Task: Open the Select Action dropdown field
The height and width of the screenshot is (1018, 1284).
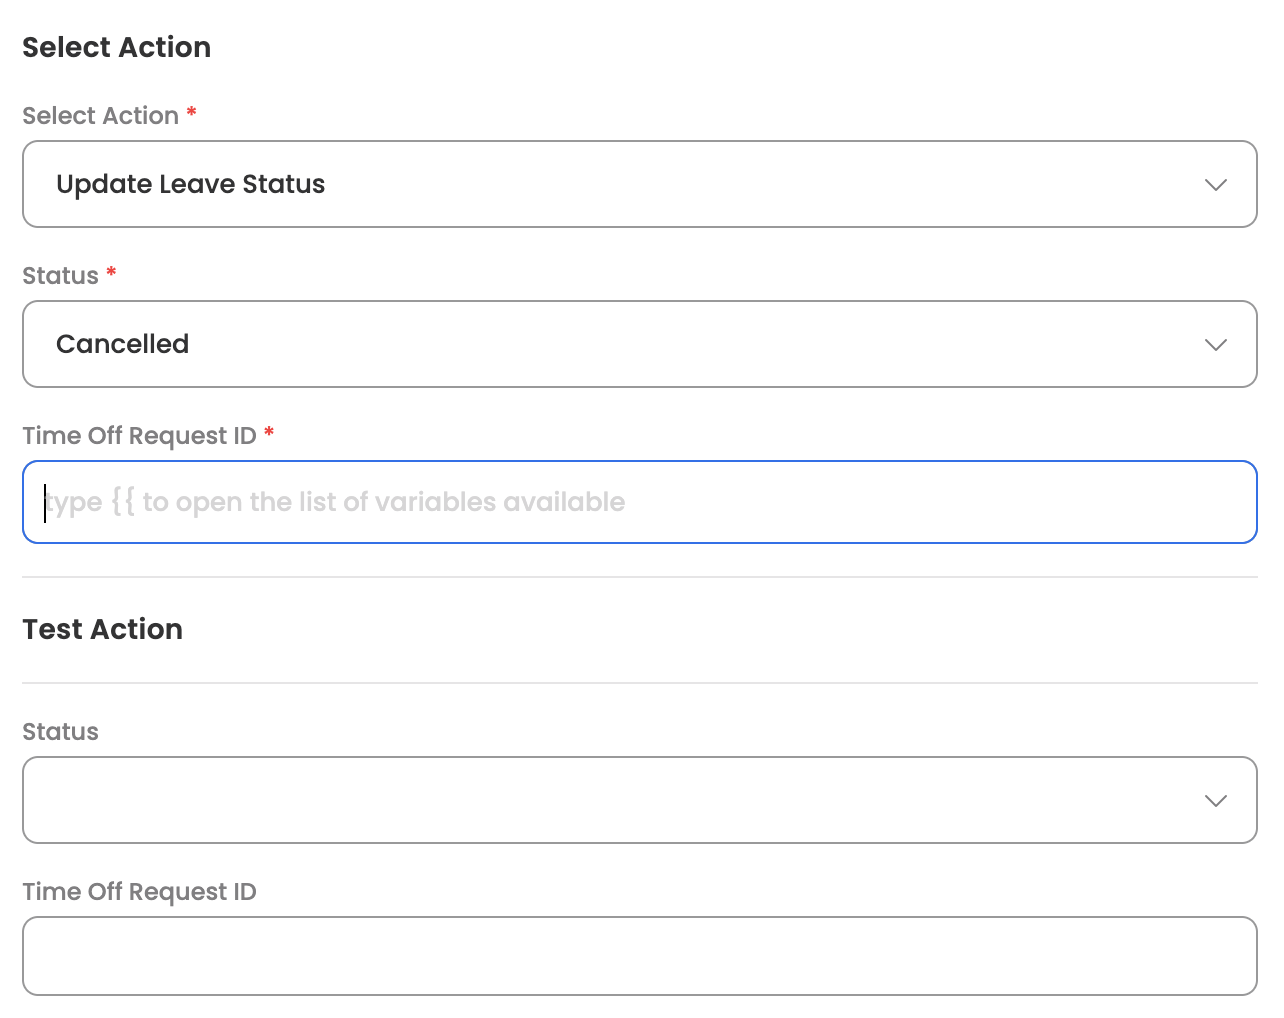Action: [640, 184]
